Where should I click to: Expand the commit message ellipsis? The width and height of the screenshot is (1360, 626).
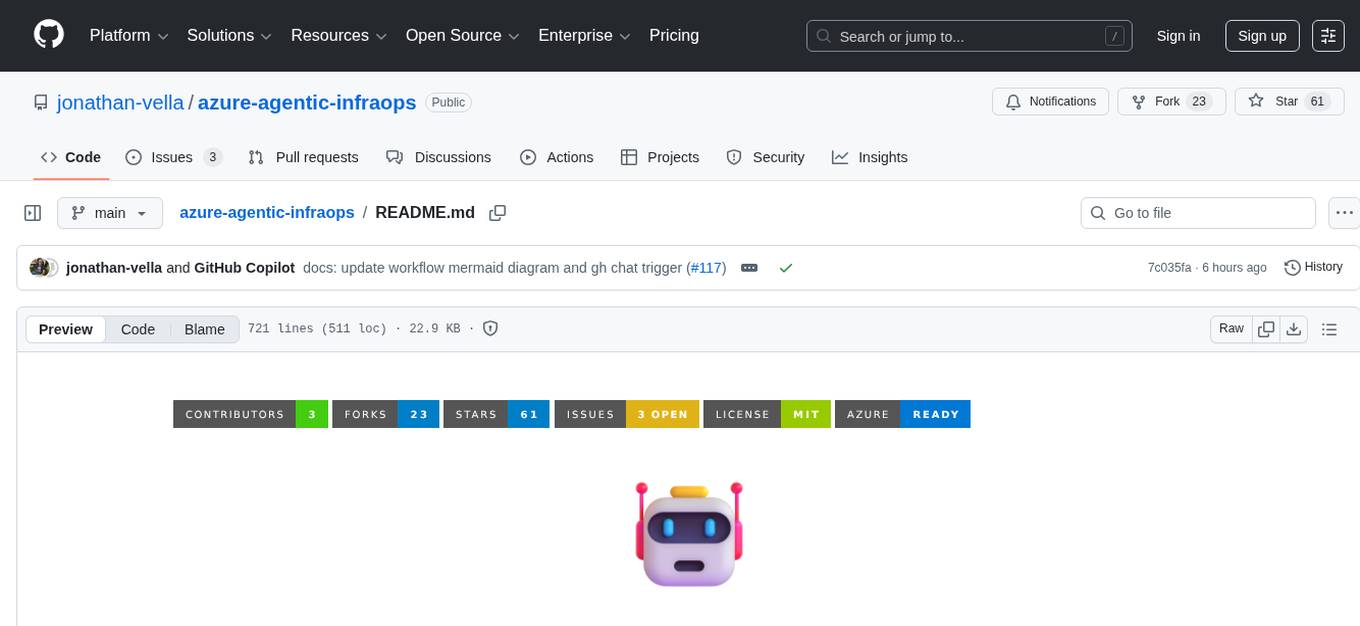click(x=749, y=267)
